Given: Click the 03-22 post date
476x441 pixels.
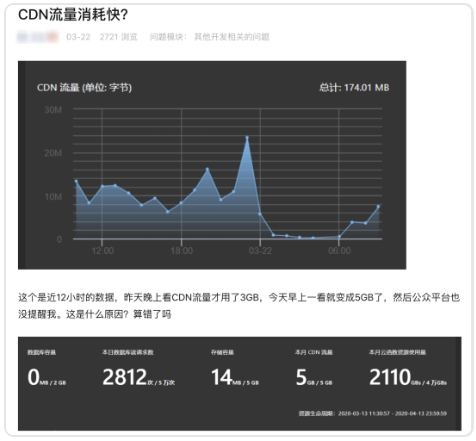Looking at the screenshot, I should point(78,37).
